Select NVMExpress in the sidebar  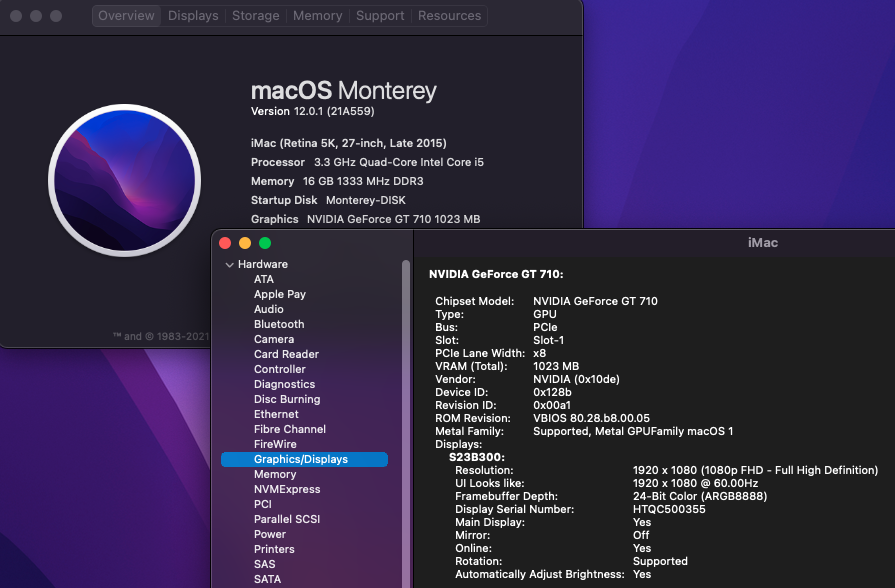[287, 489]
